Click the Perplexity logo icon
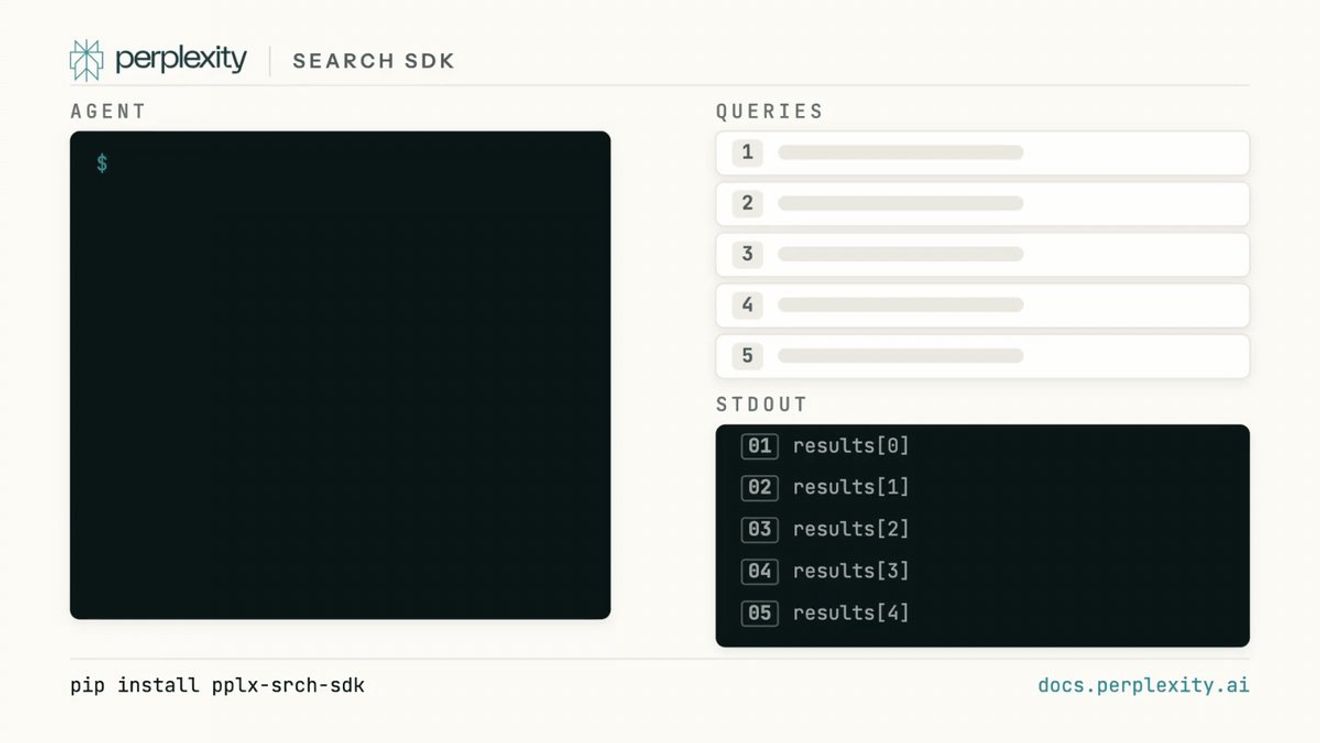Viewport: 1320px width, 743px height. [86, 60]
